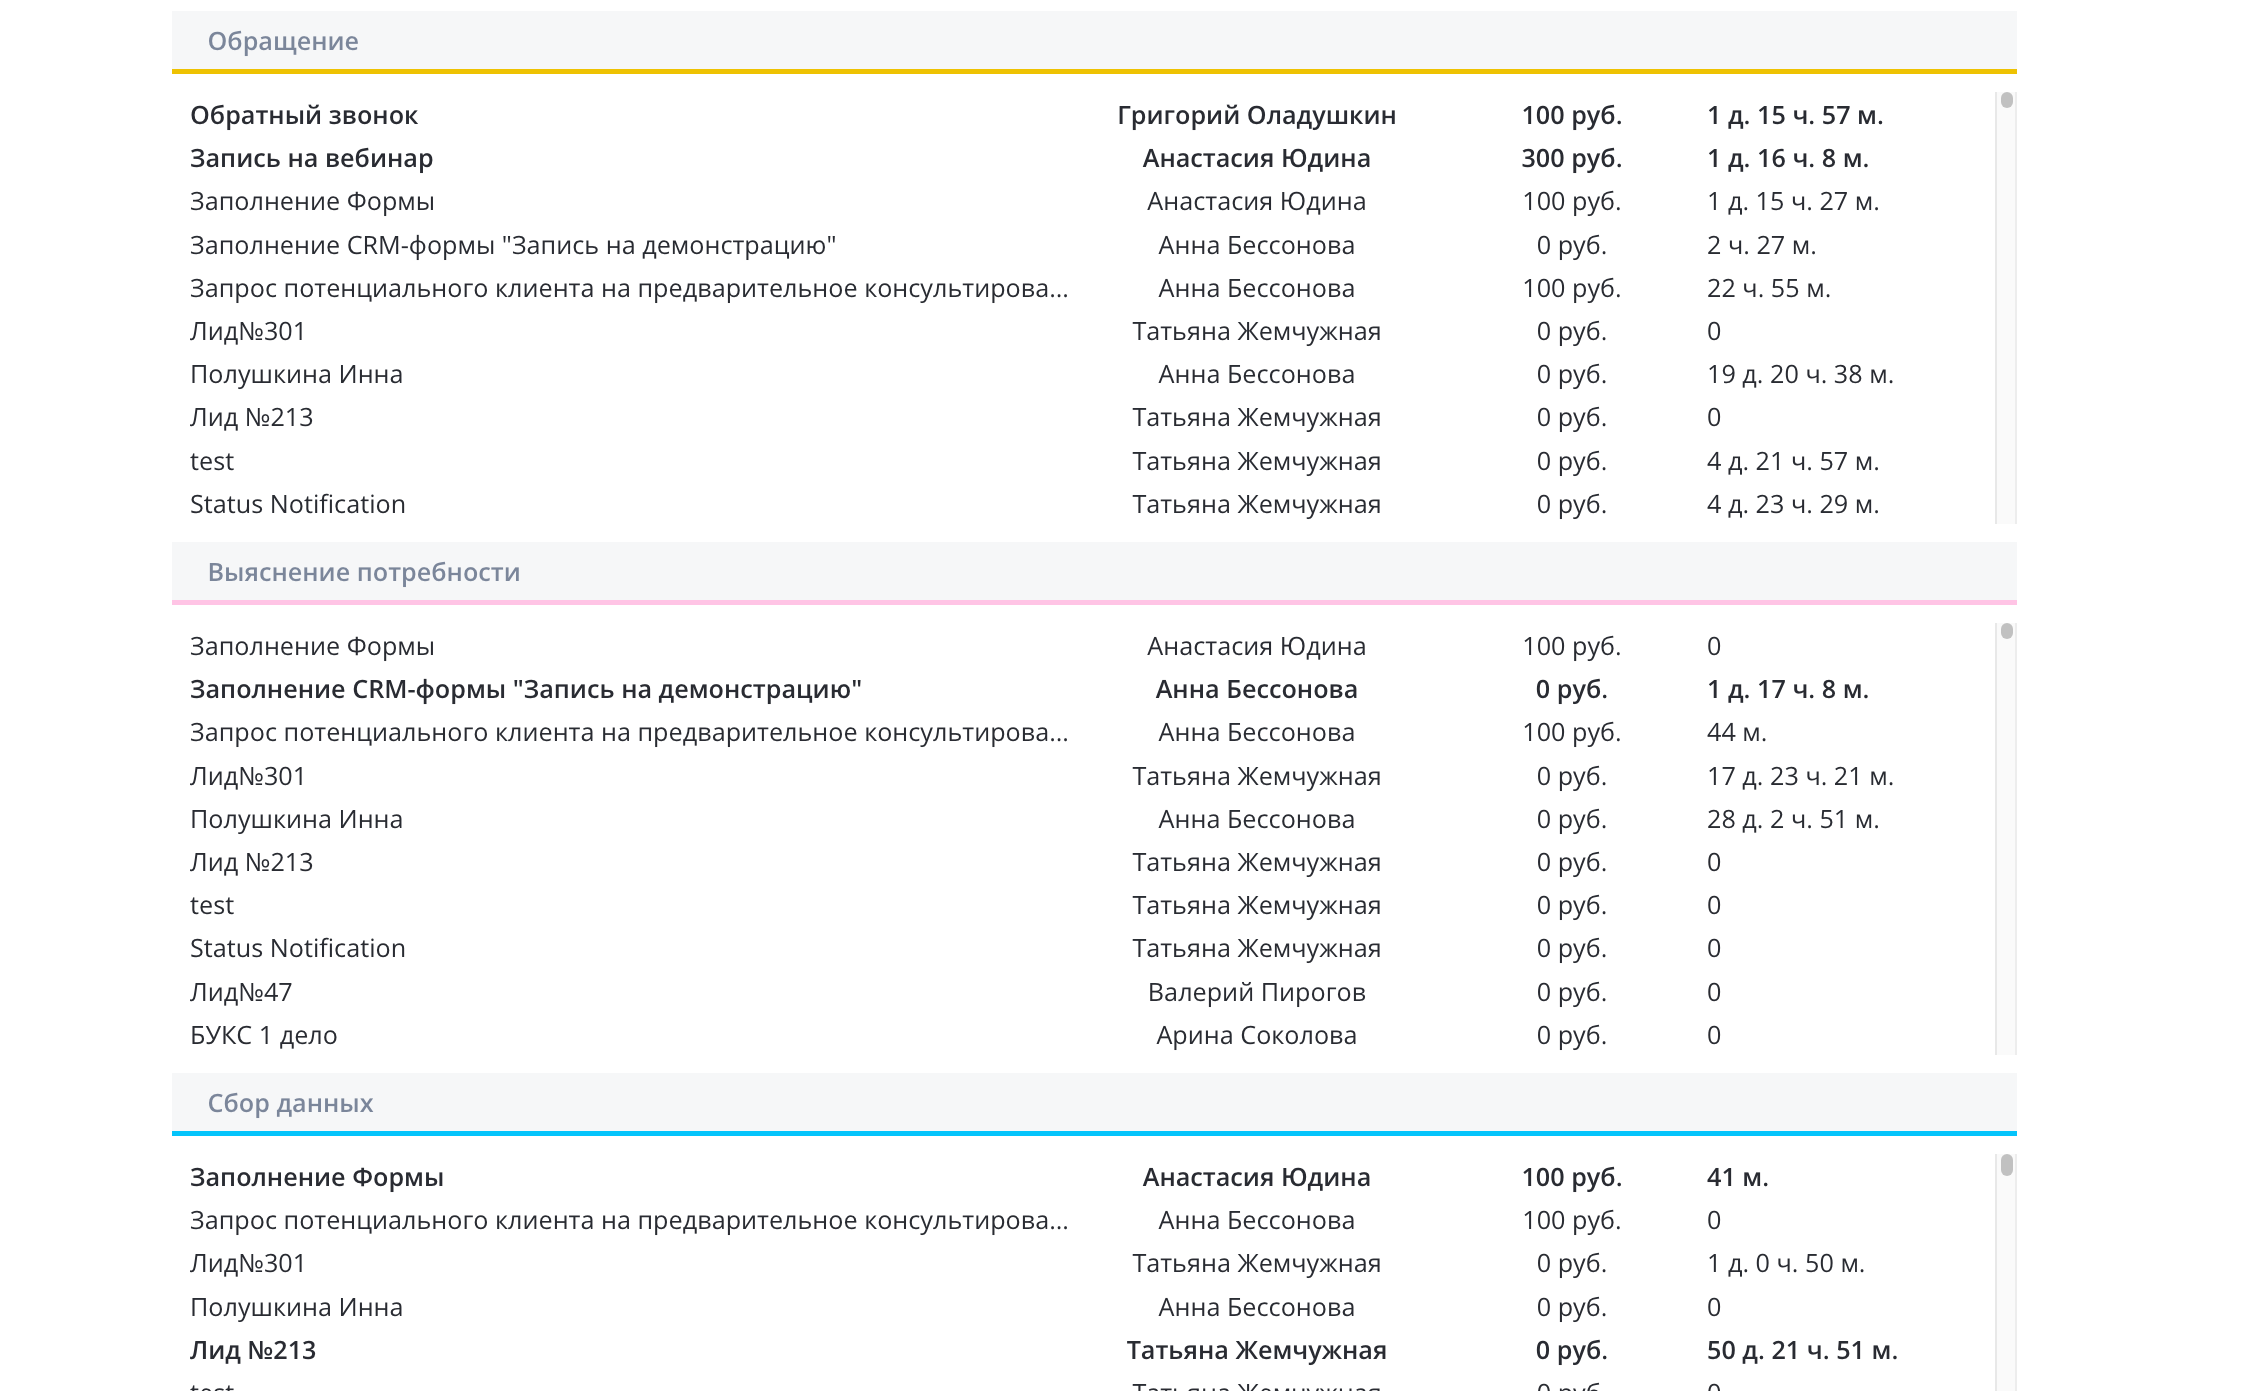Click Арина Соколова responsible name
This screenshot has height=1391, width=2257.
1256,1035
